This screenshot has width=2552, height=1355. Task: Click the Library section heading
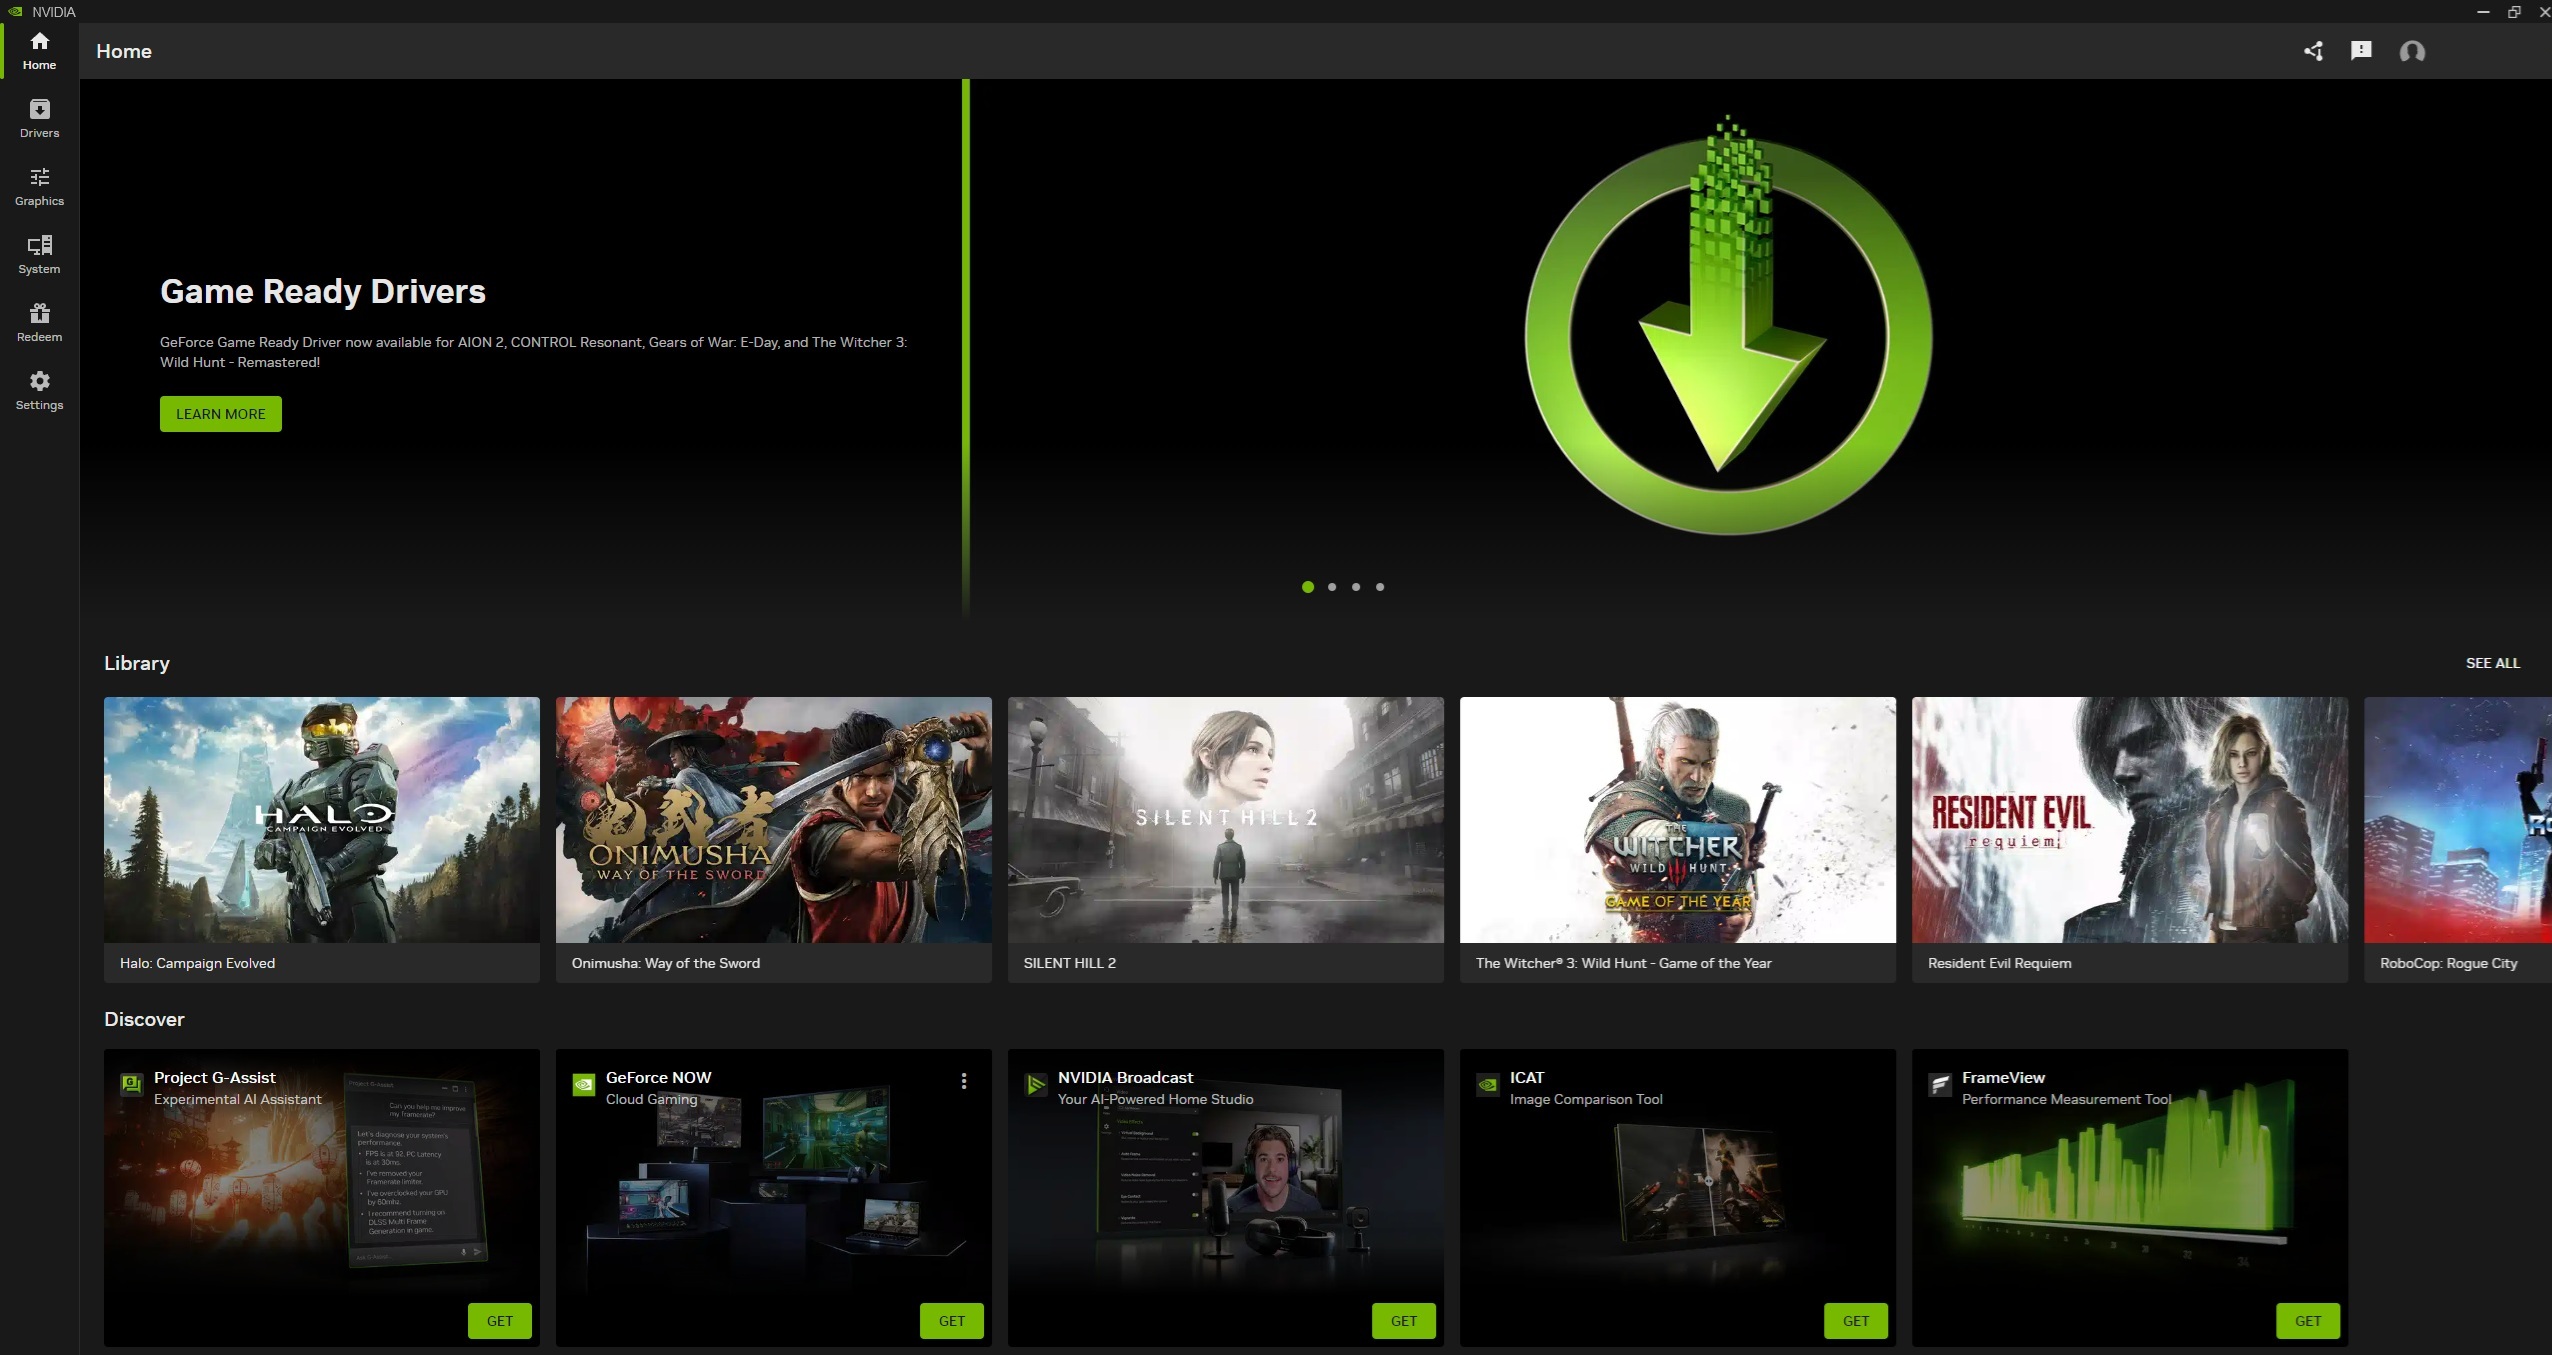[137, 663]
